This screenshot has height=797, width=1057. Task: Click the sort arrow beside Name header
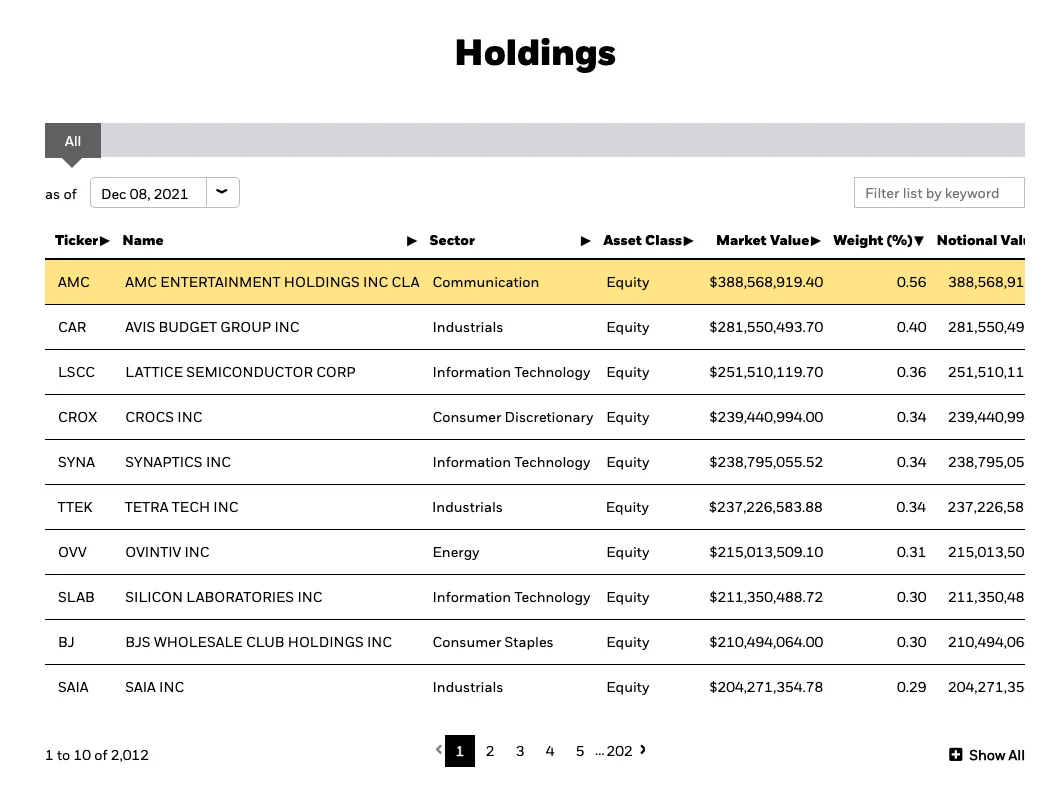tap(412, 241)
